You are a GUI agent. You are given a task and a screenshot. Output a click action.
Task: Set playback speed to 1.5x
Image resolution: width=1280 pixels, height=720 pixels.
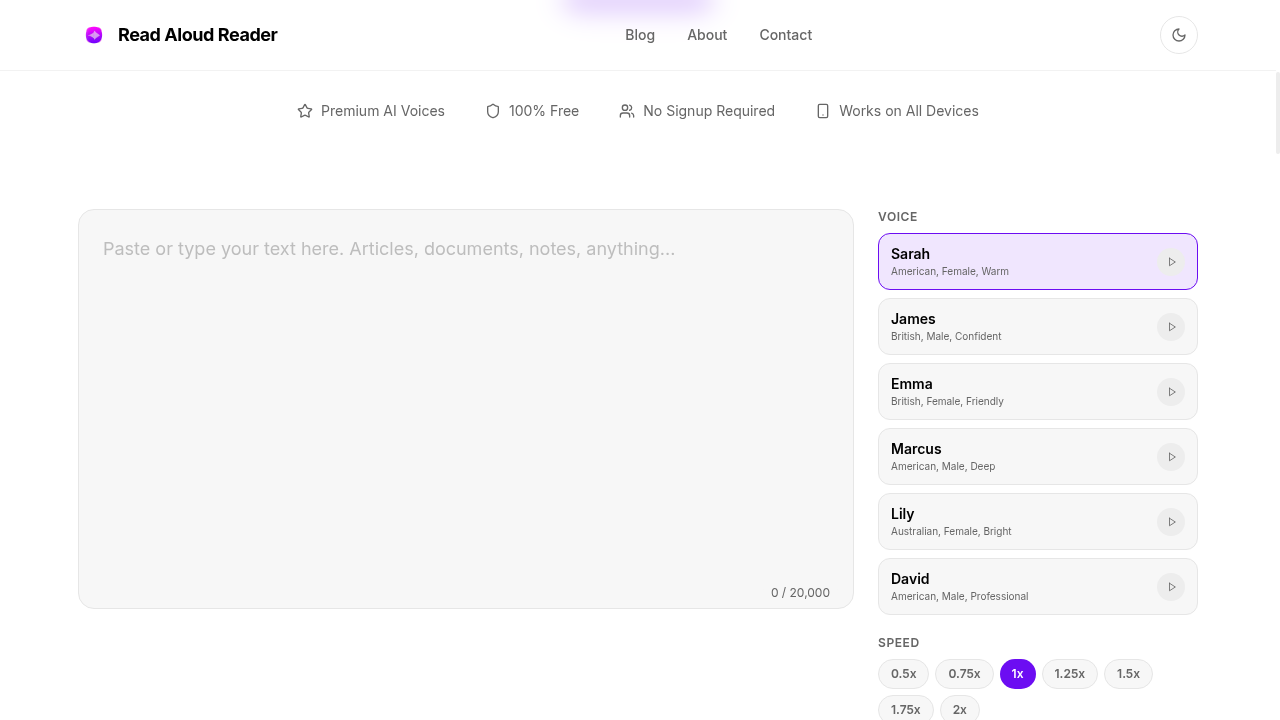[x=1128, y=674]
